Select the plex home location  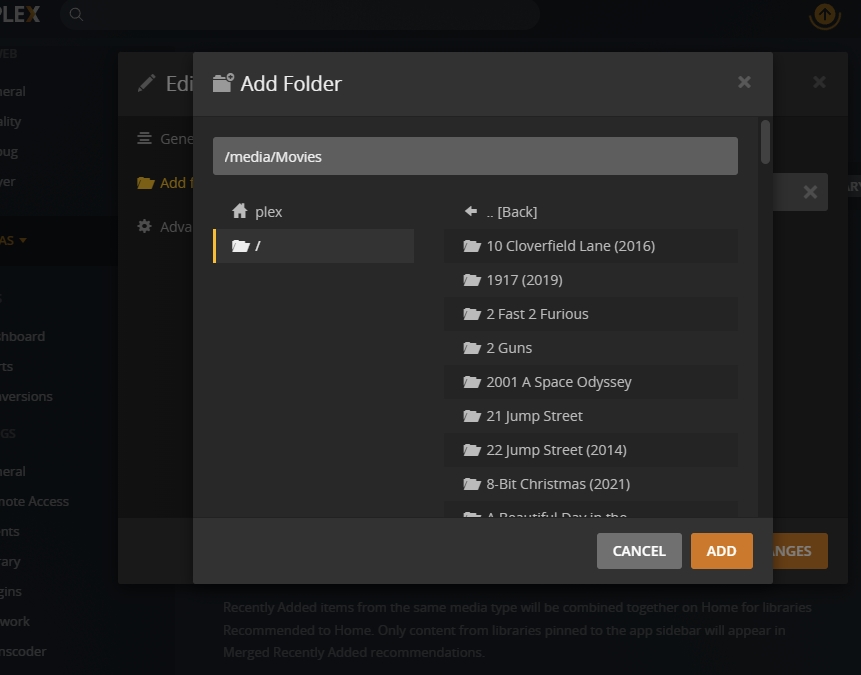[314, 212]
